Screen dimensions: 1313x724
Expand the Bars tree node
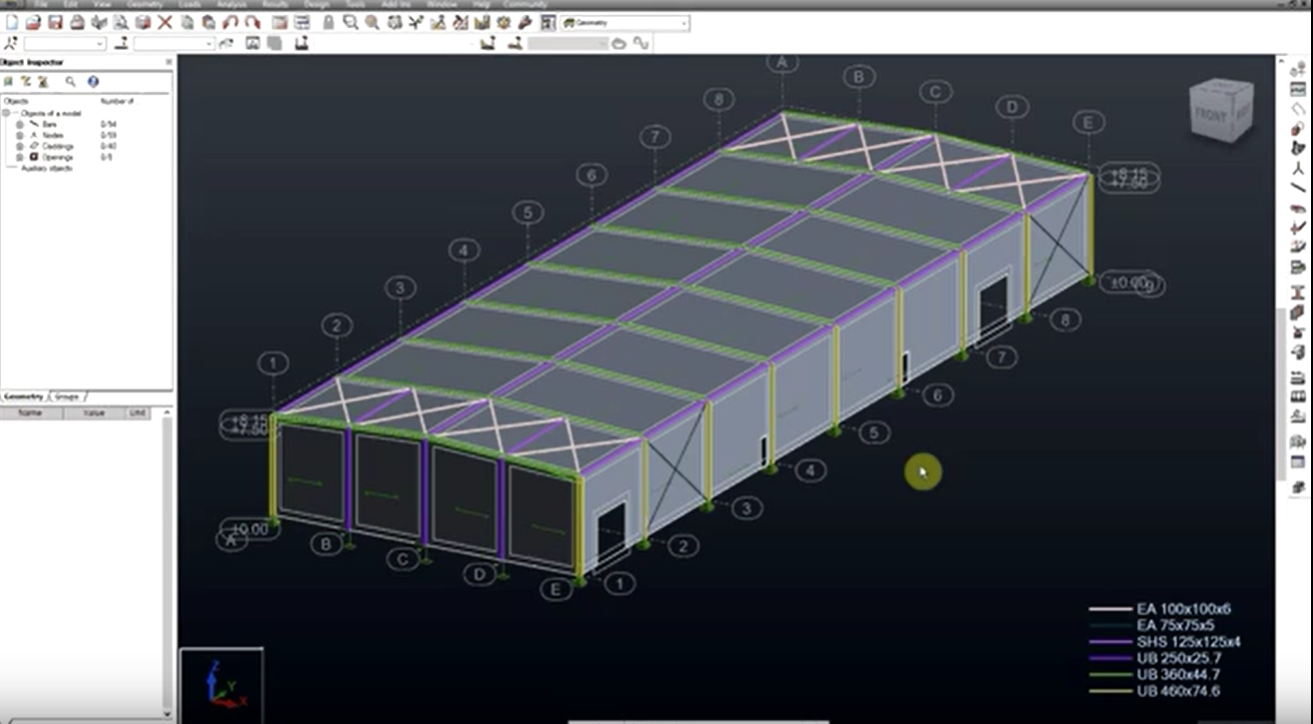19,124
